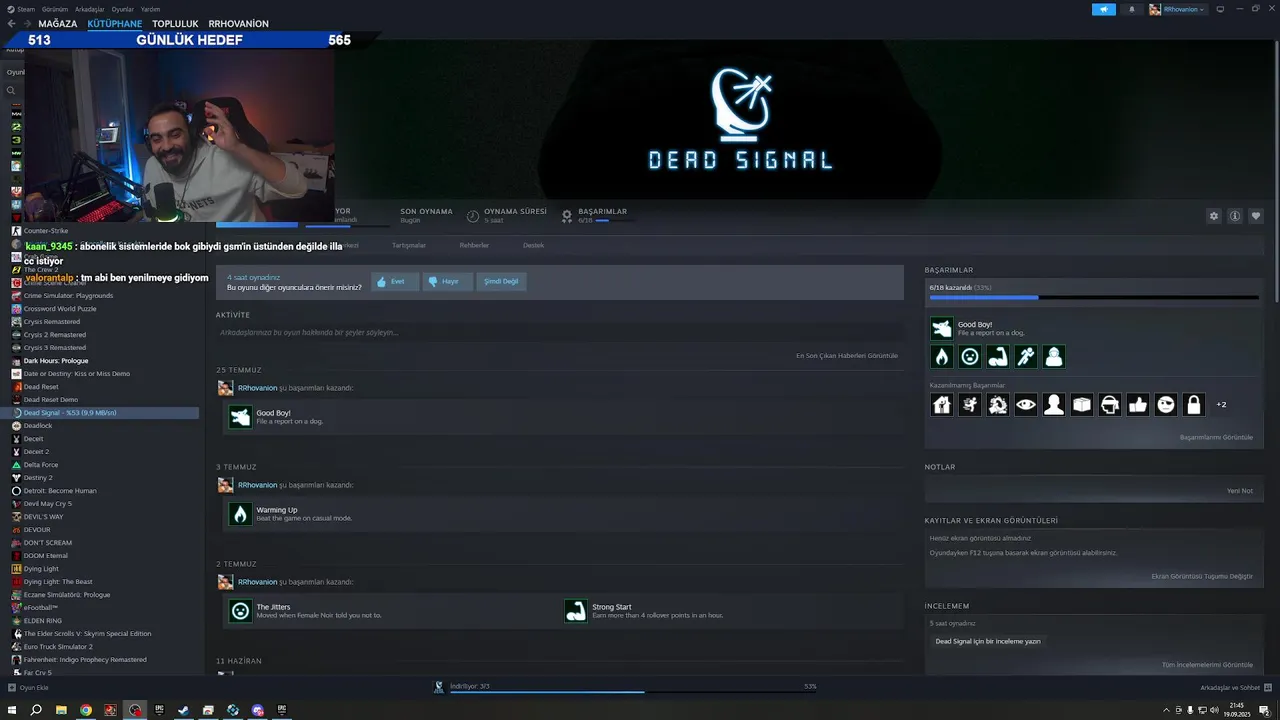The width and height of the screenshot is (1280, 720).
Task: Expand the RRhovanion account dropdown
Action: click(x=1178, y=9)
